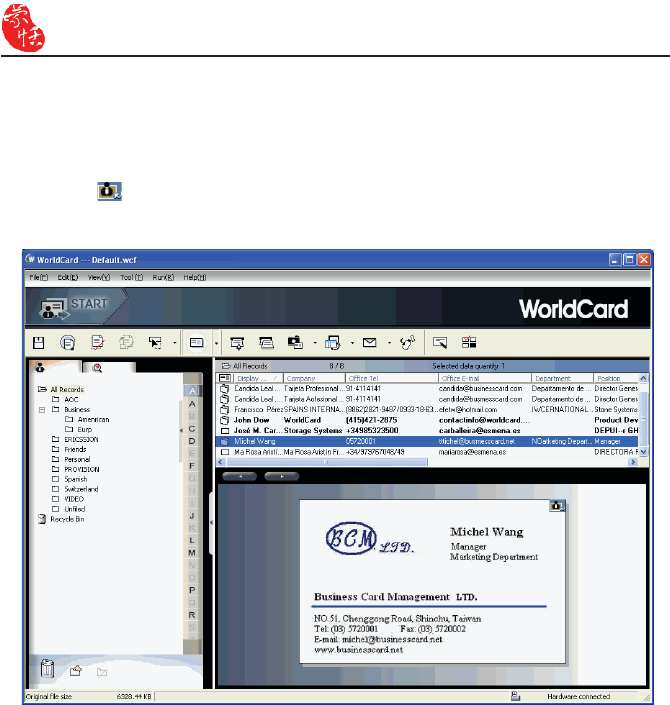Image resolution: width=670 pixels, height=705 pixels.
Task: Go to next card with right arrow button
Action: coord(282,476)
